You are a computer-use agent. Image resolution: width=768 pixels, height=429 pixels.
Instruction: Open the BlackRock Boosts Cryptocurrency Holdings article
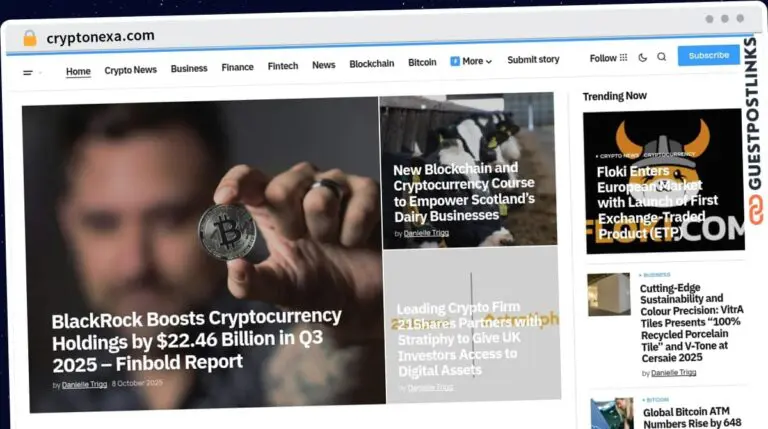click(196, 340)
